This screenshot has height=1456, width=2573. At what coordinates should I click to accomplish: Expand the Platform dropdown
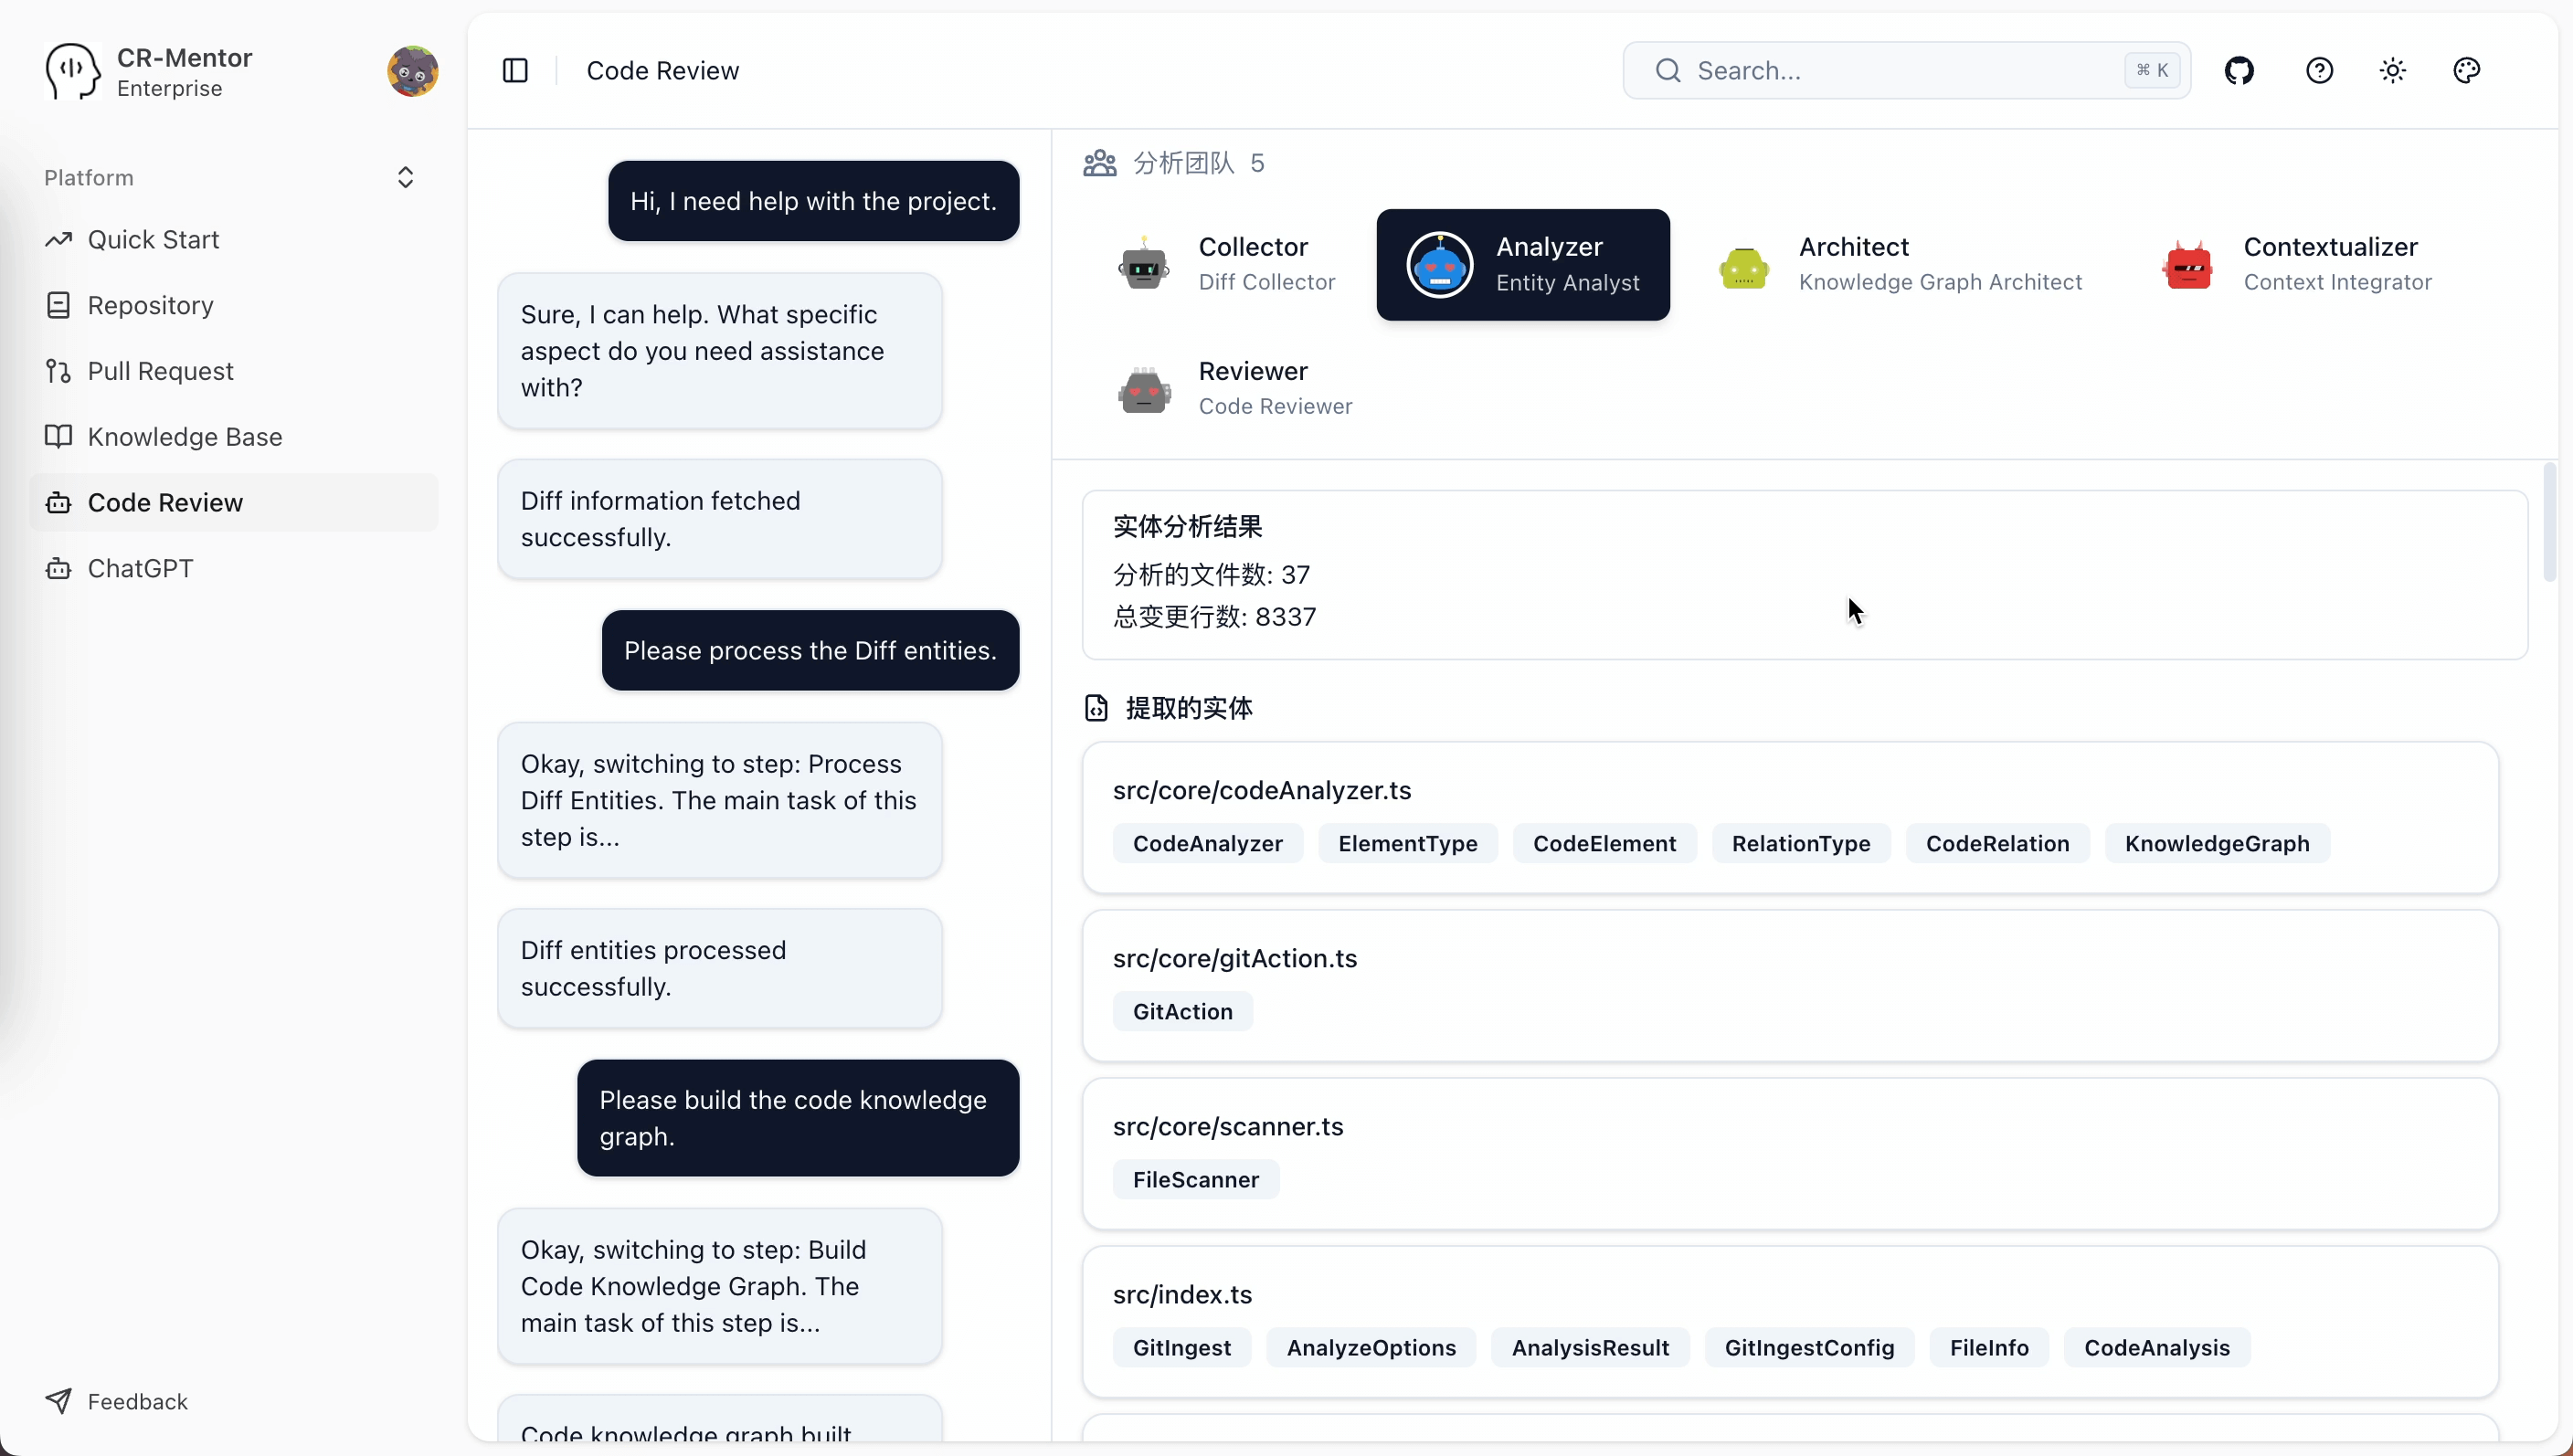[405, 177]
